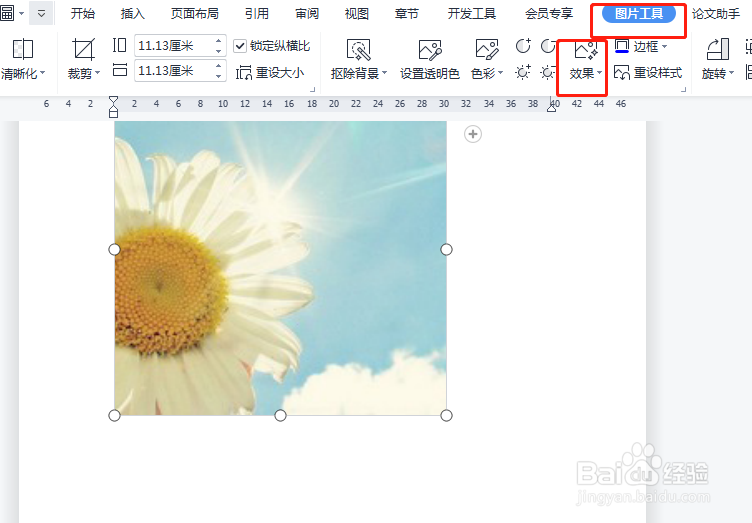The height and width of the screenshot is (523, 752).
Task: Click the increase contrast icon
Action: pyautogui.click(x=523, y=46)
